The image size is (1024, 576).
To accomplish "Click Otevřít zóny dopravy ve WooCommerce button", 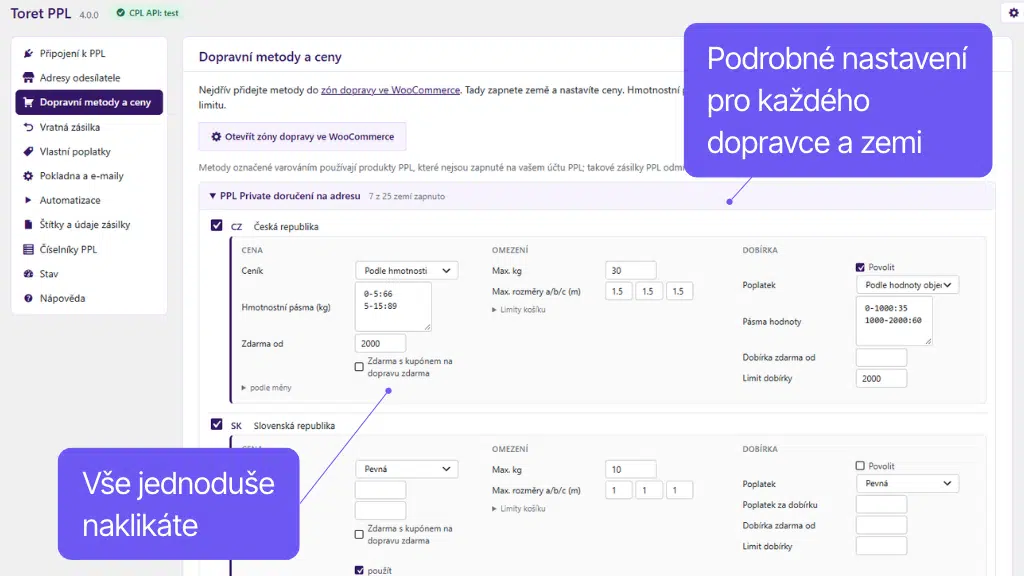I will 302,136.
